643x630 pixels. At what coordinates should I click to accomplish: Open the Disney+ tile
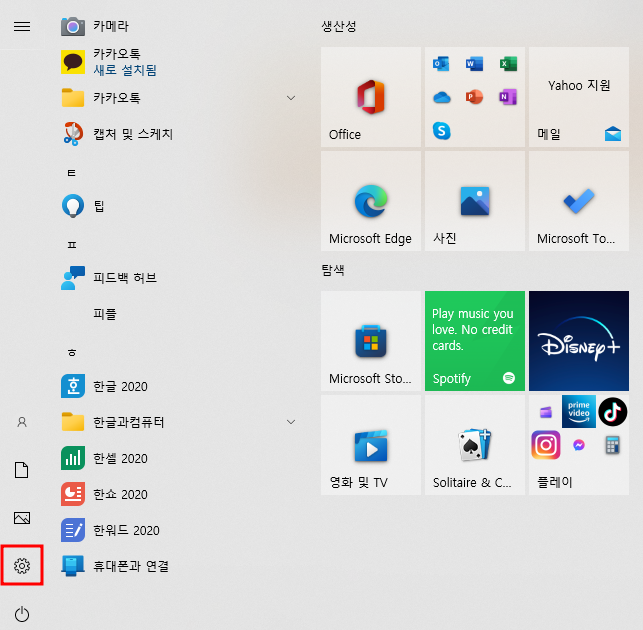(579, 341)
